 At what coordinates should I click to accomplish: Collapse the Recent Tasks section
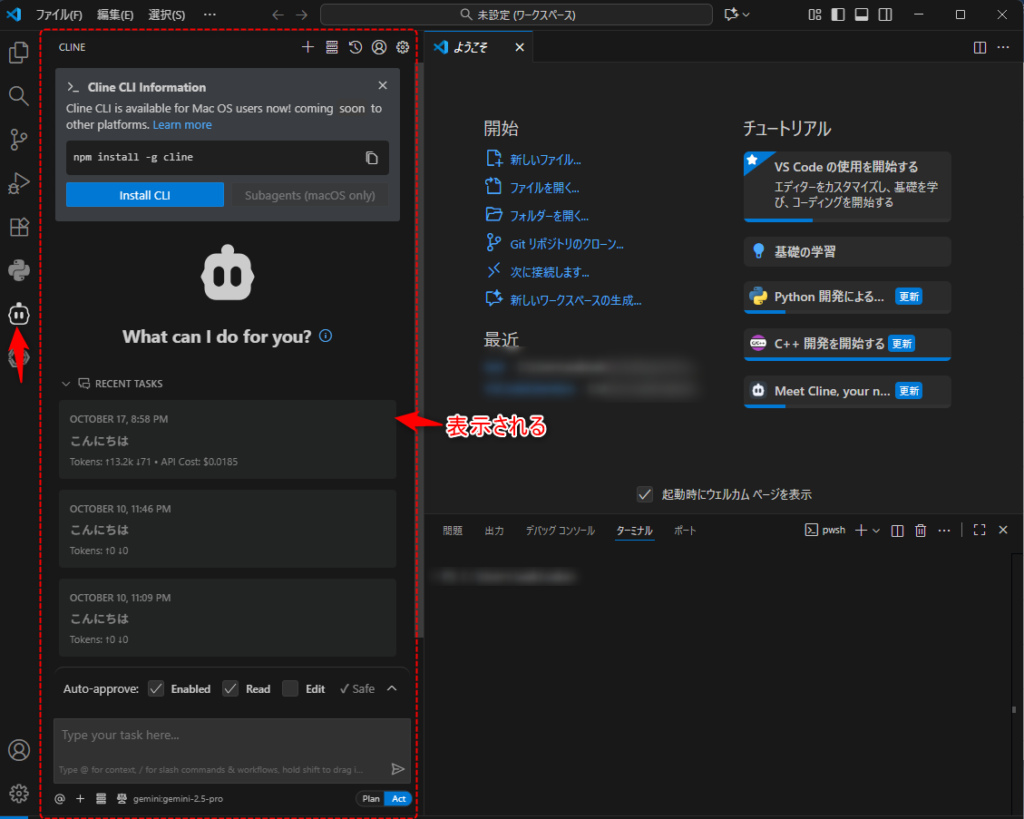[x=66, y=383]
